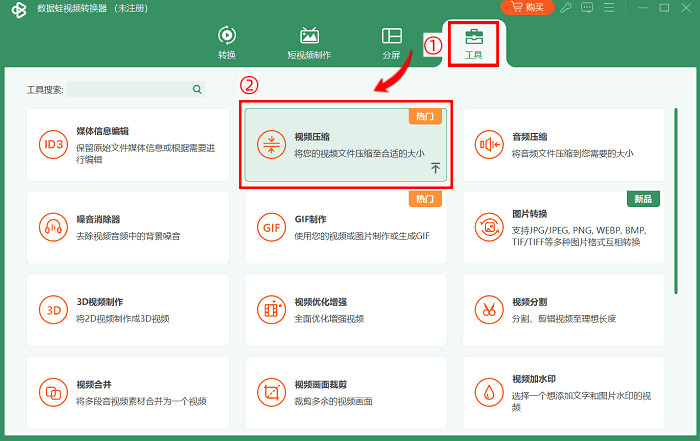Click the 视频加水印 droplet icon
This screenshot has height=441, width=700.
(489, 392)
